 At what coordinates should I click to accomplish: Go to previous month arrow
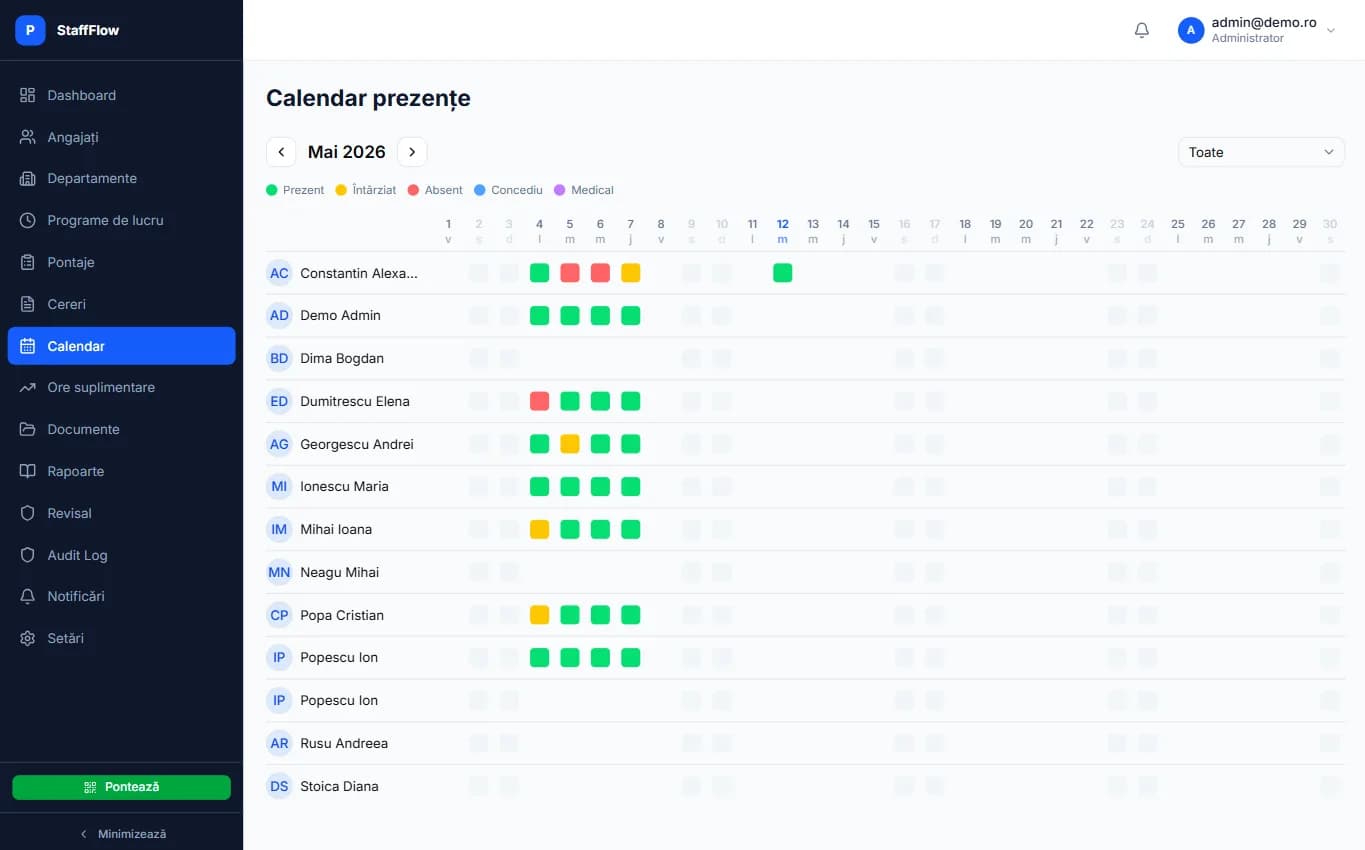[281, 152]
